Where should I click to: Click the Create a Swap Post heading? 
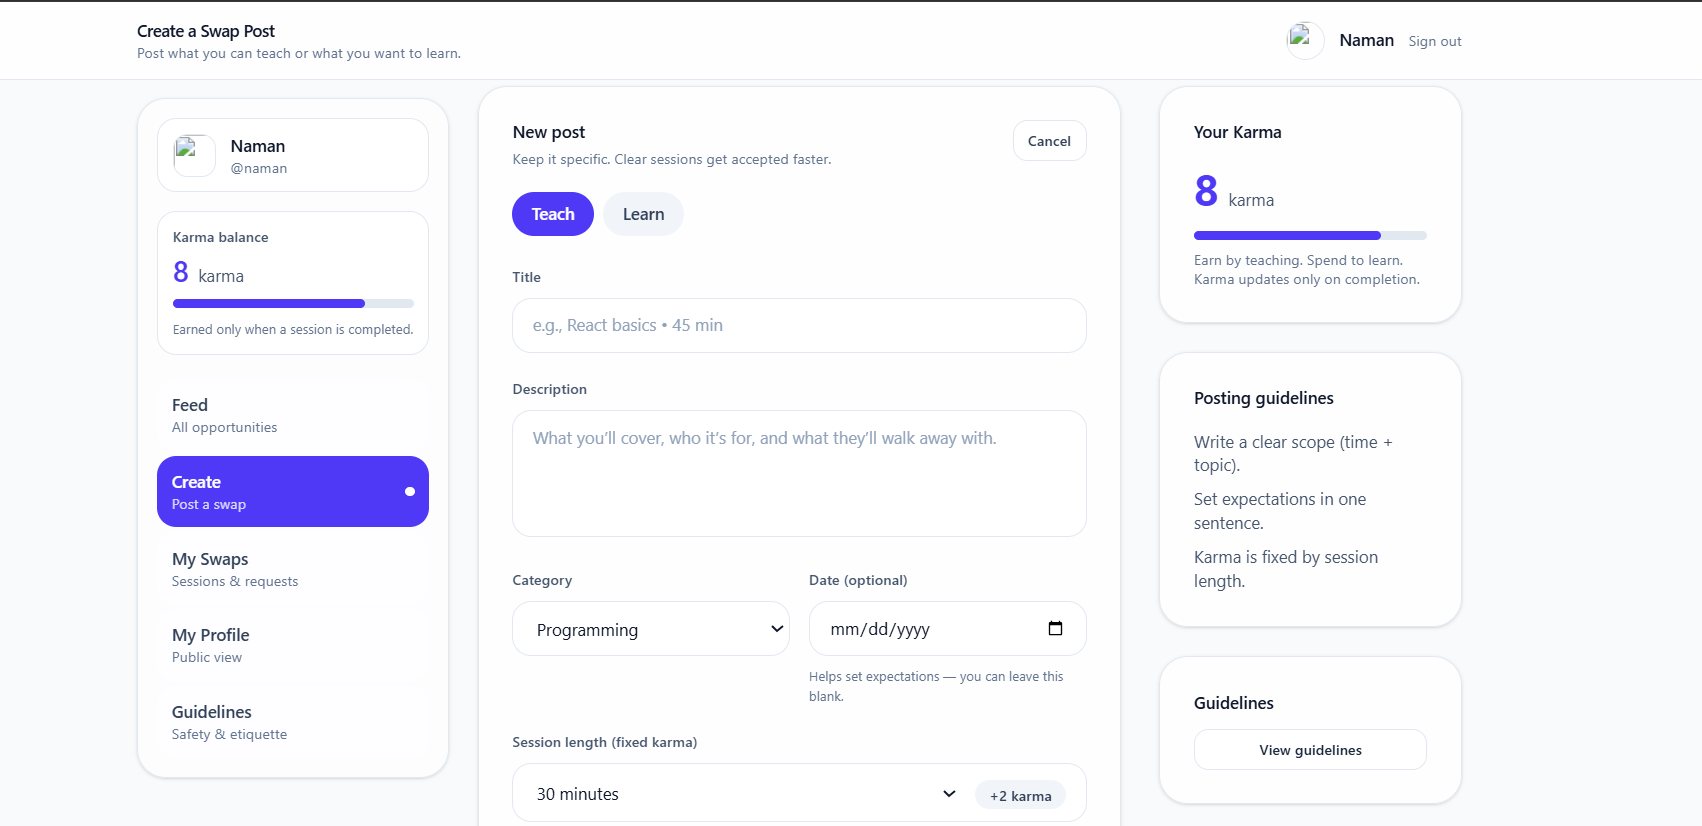tap(206, 31)
